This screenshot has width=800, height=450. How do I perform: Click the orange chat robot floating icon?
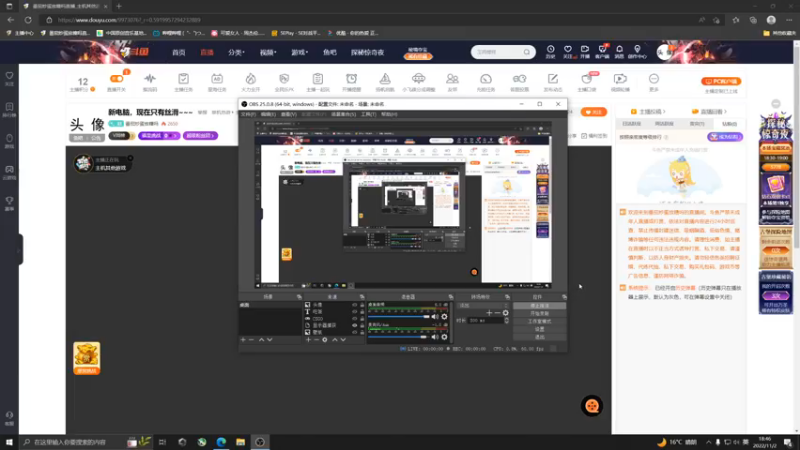pos(592,406)
